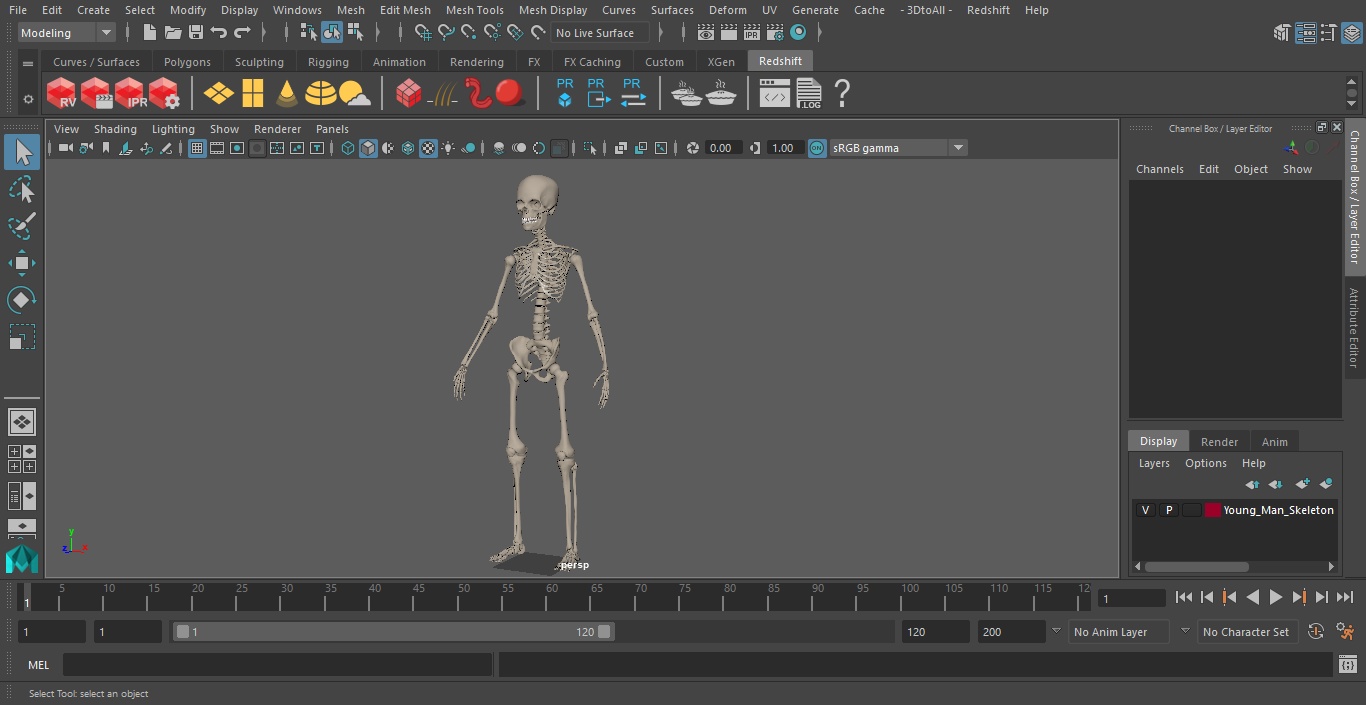The width and height of the screenshot is (1366, 705).
Task: Play animation forwards
Action: (x=1275, y=597)
